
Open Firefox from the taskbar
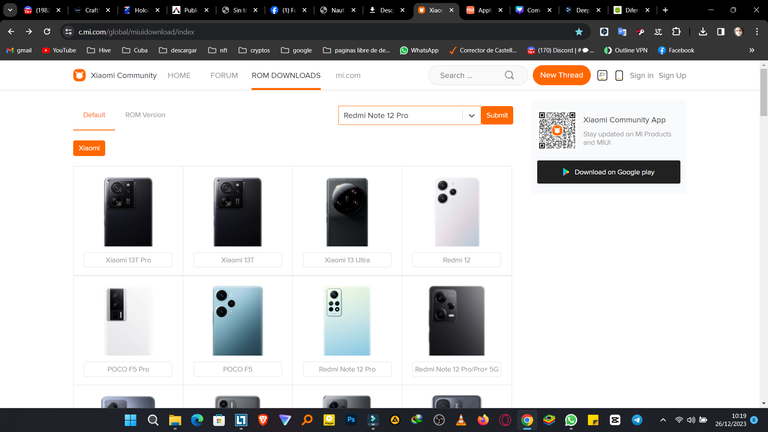point(483,420)
